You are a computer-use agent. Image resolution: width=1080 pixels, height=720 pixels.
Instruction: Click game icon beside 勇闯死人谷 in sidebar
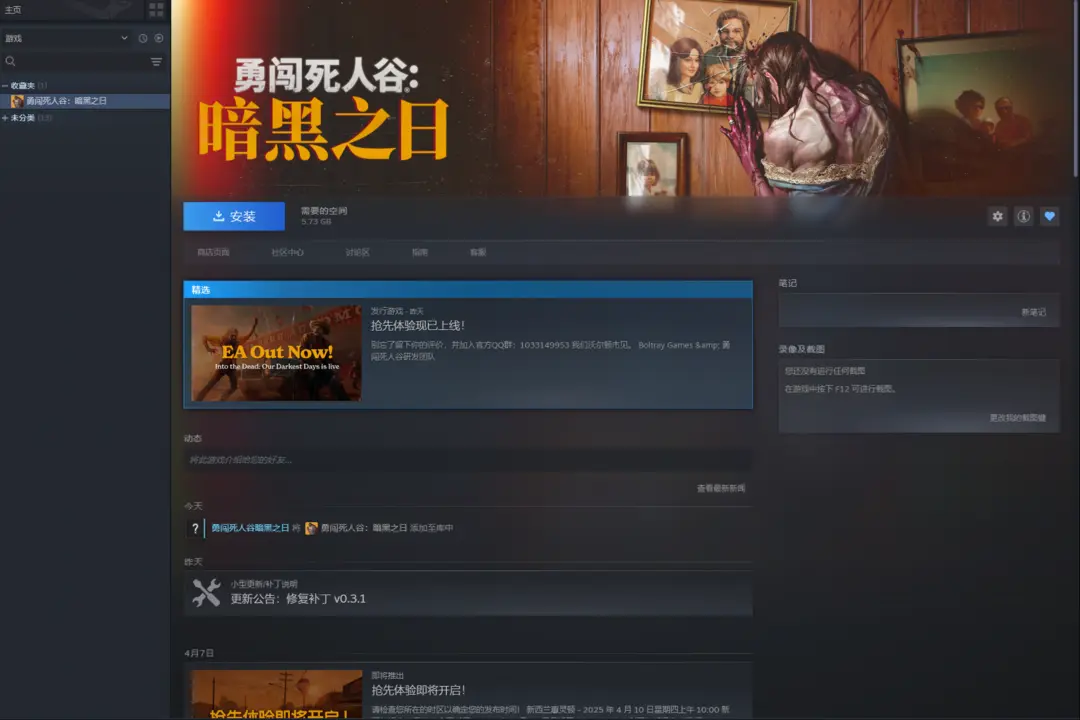[17, 101]
